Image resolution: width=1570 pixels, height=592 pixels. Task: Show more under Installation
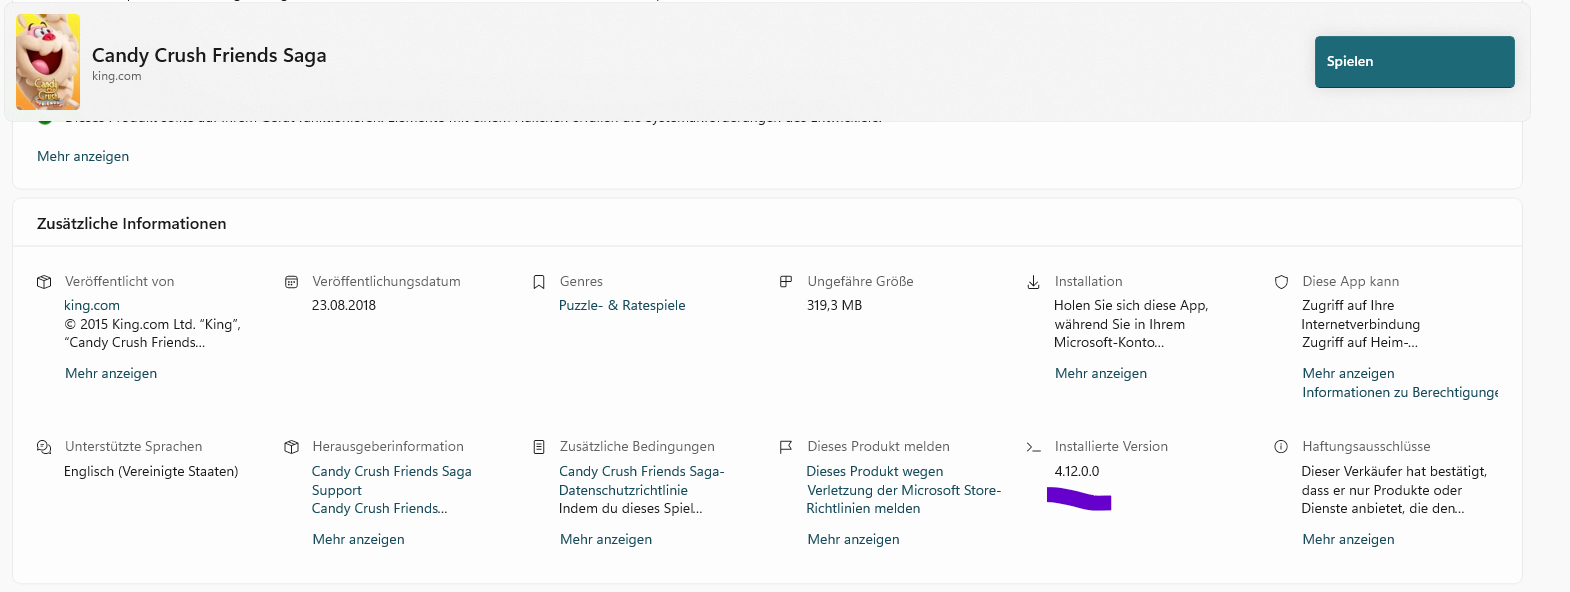1101,373
